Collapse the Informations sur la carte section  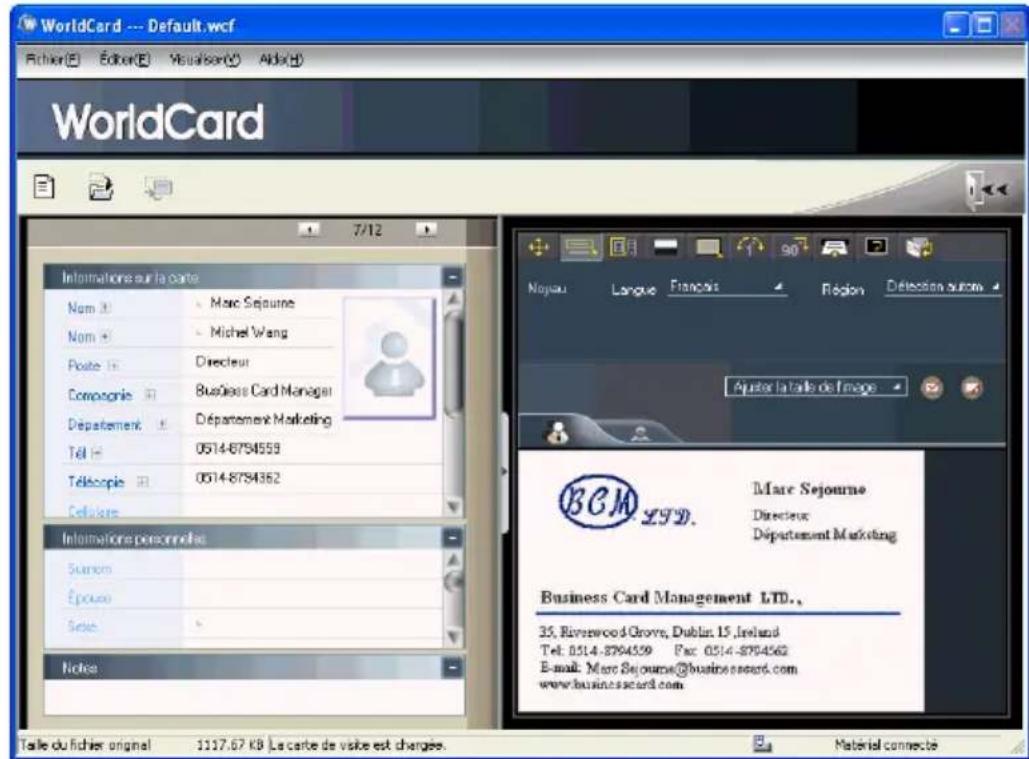[452, 277]
